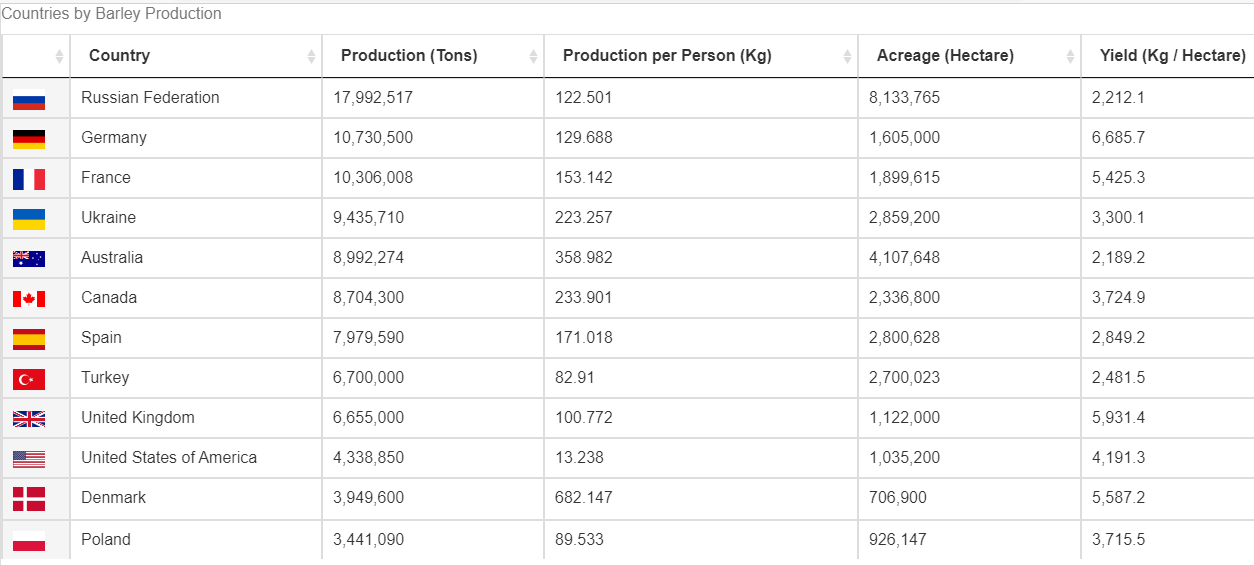Select the United States of America name
This screenshot has width=1254, height=565.
pos(169,458)
